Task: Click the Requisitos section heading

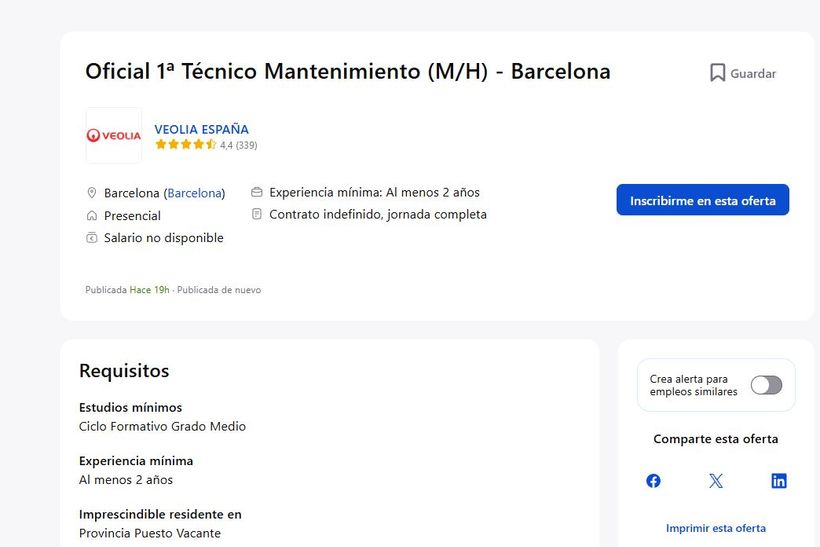Action: click(124, 371)
